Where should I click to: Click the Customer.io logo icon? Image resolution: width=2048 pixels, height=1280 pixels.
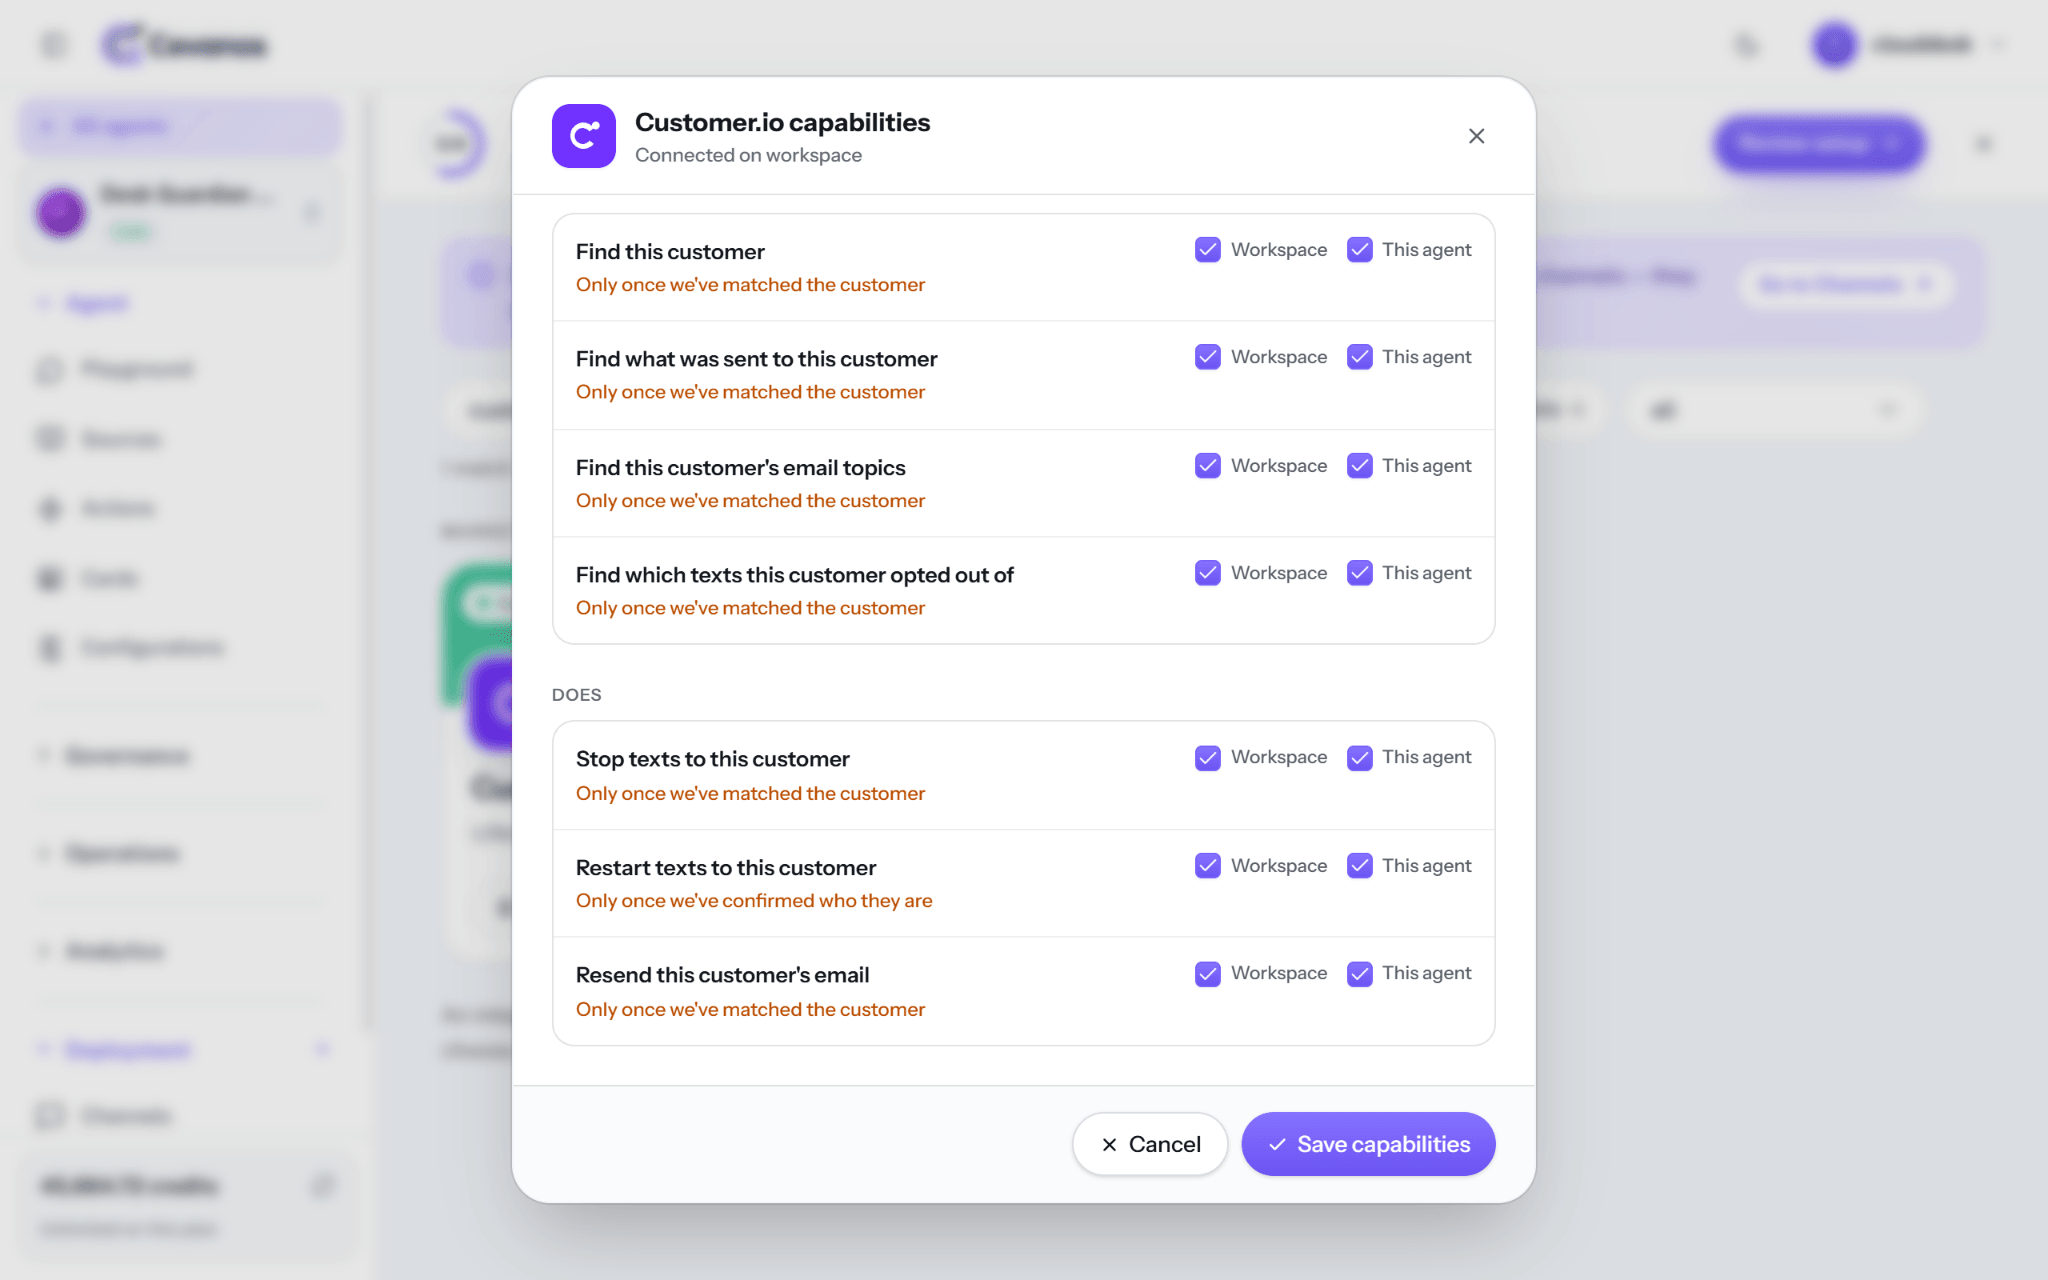click(583, 136)
